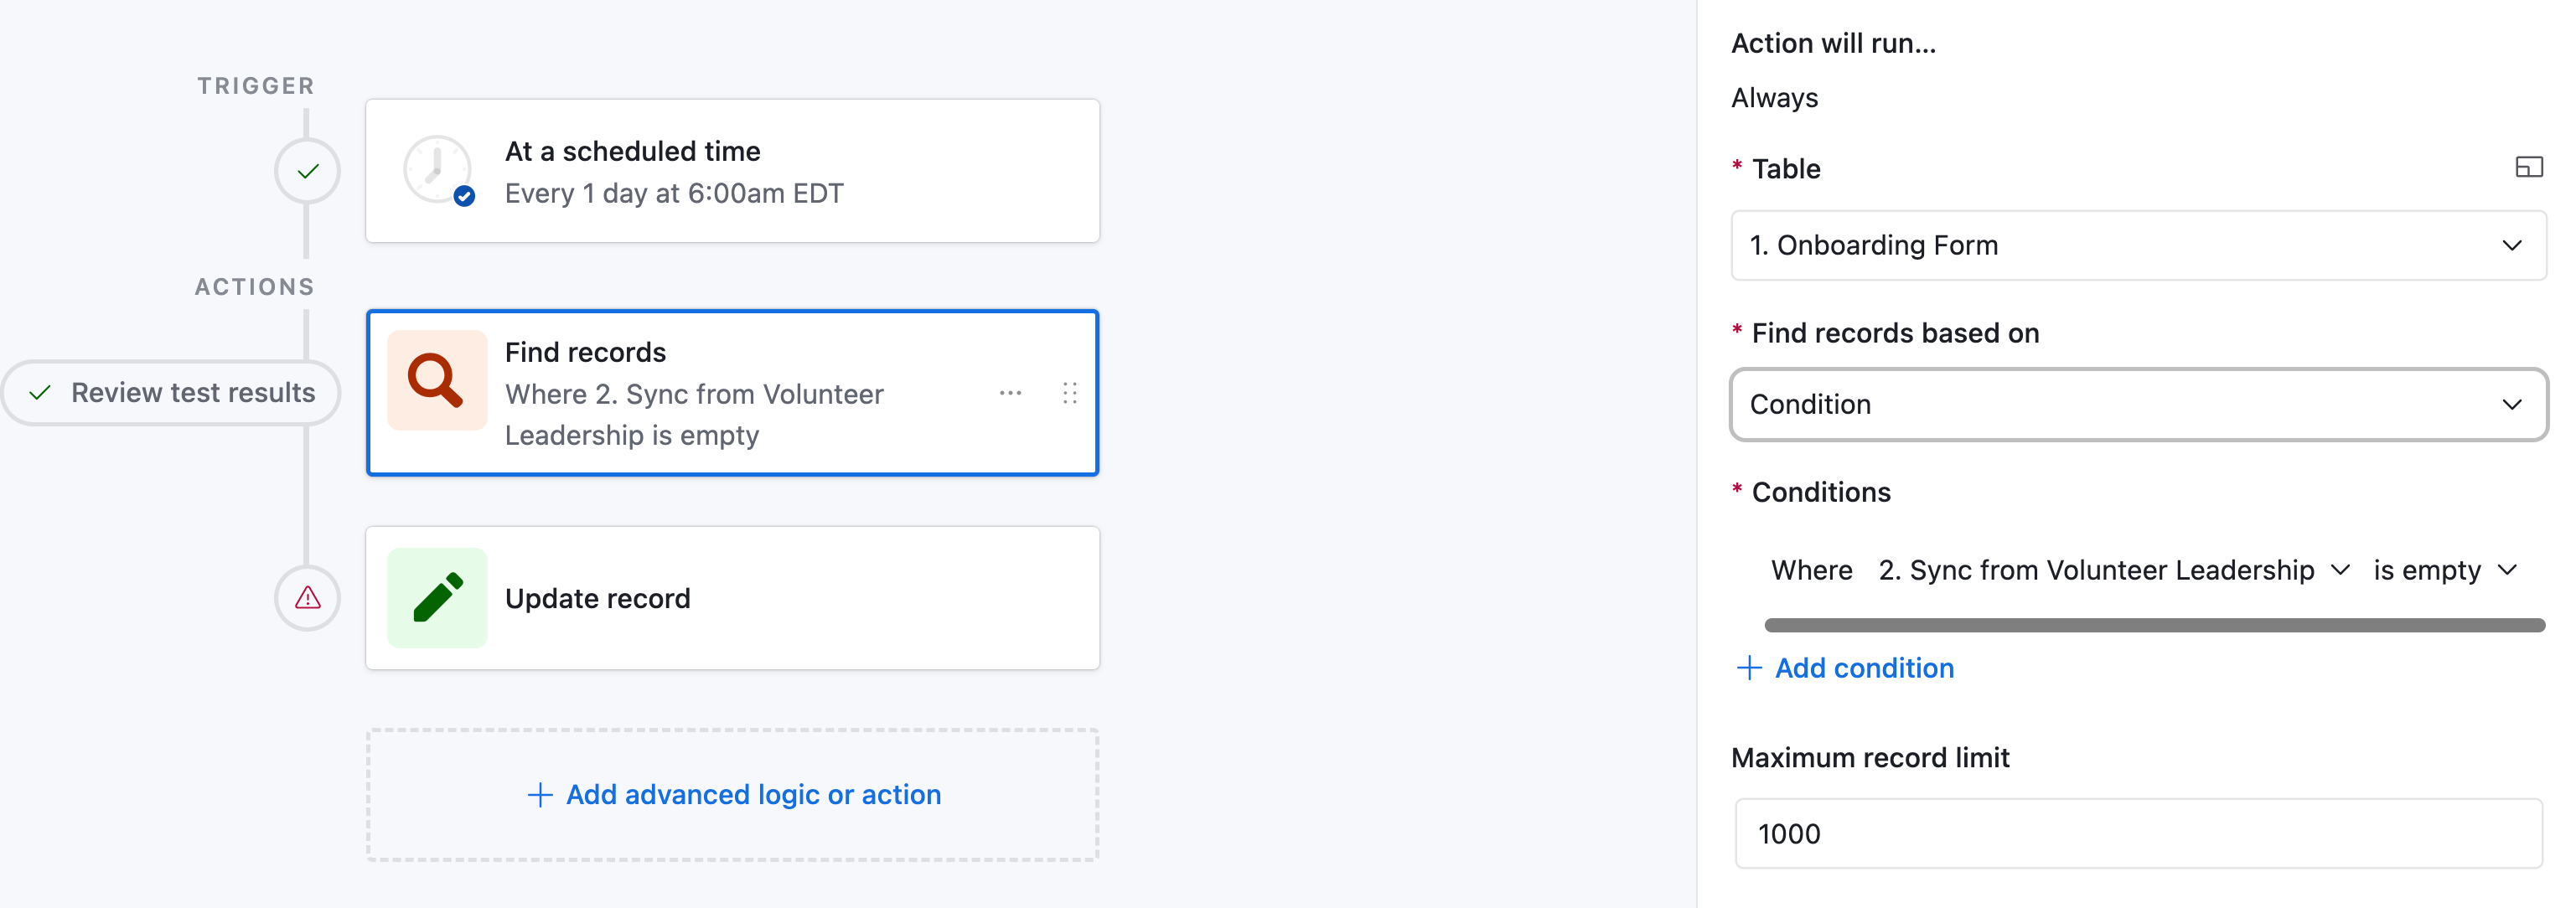Click the scheduled time clock icon
This screenshot has width=2576, height=908.
438,170
